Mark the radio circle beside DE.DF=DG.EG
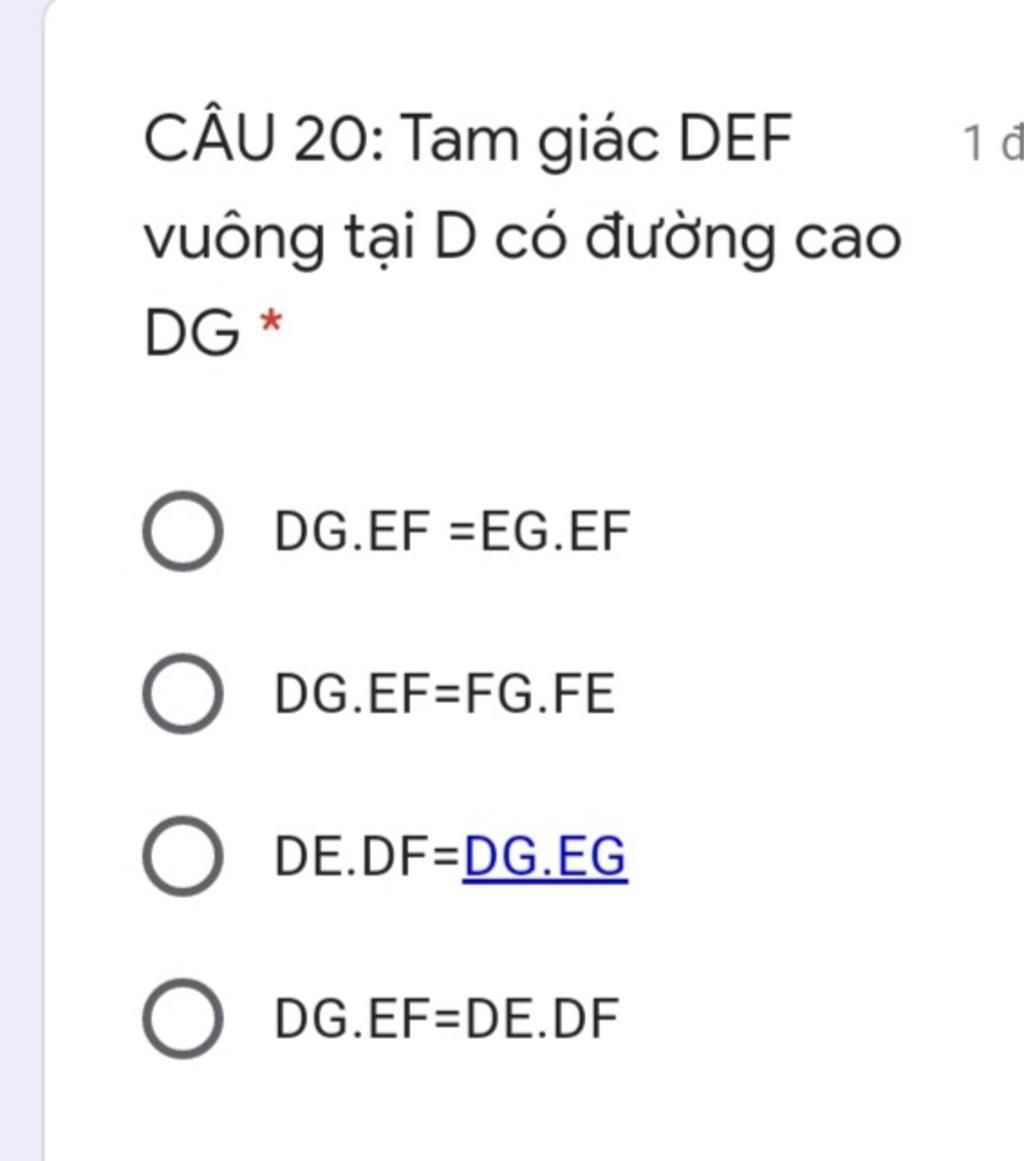Screen dimensions: 1024x1161 pyautogui.click(x=182, y=856)
